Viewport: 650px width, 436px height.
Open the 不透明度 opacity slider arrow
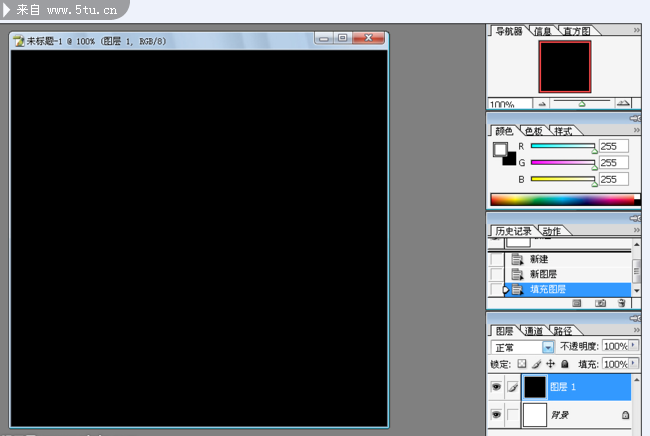pyautogui.click(x=635, y=346)
